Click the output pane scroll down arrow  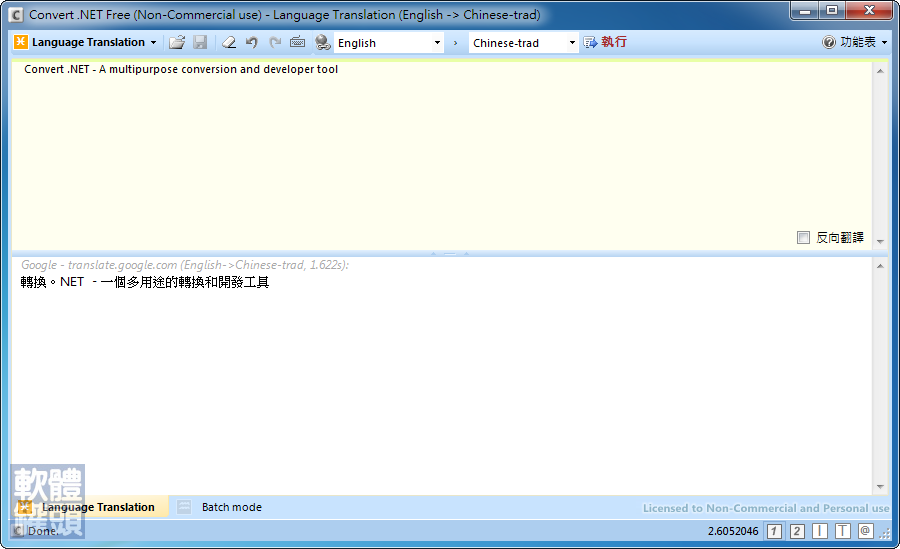880,487
